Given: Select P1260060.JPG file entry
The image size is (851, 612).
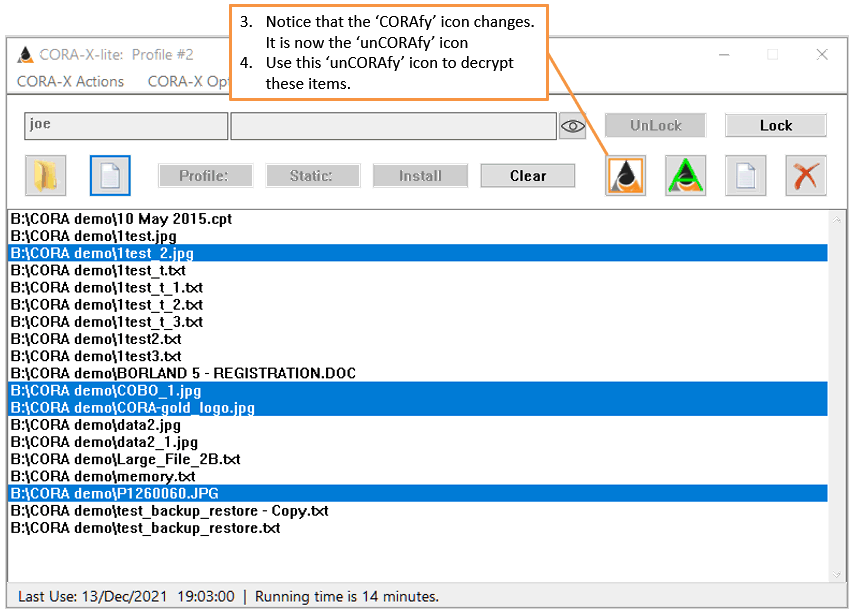Looking at the screenshot, I should pyautogui.click(x=114, y=493).
